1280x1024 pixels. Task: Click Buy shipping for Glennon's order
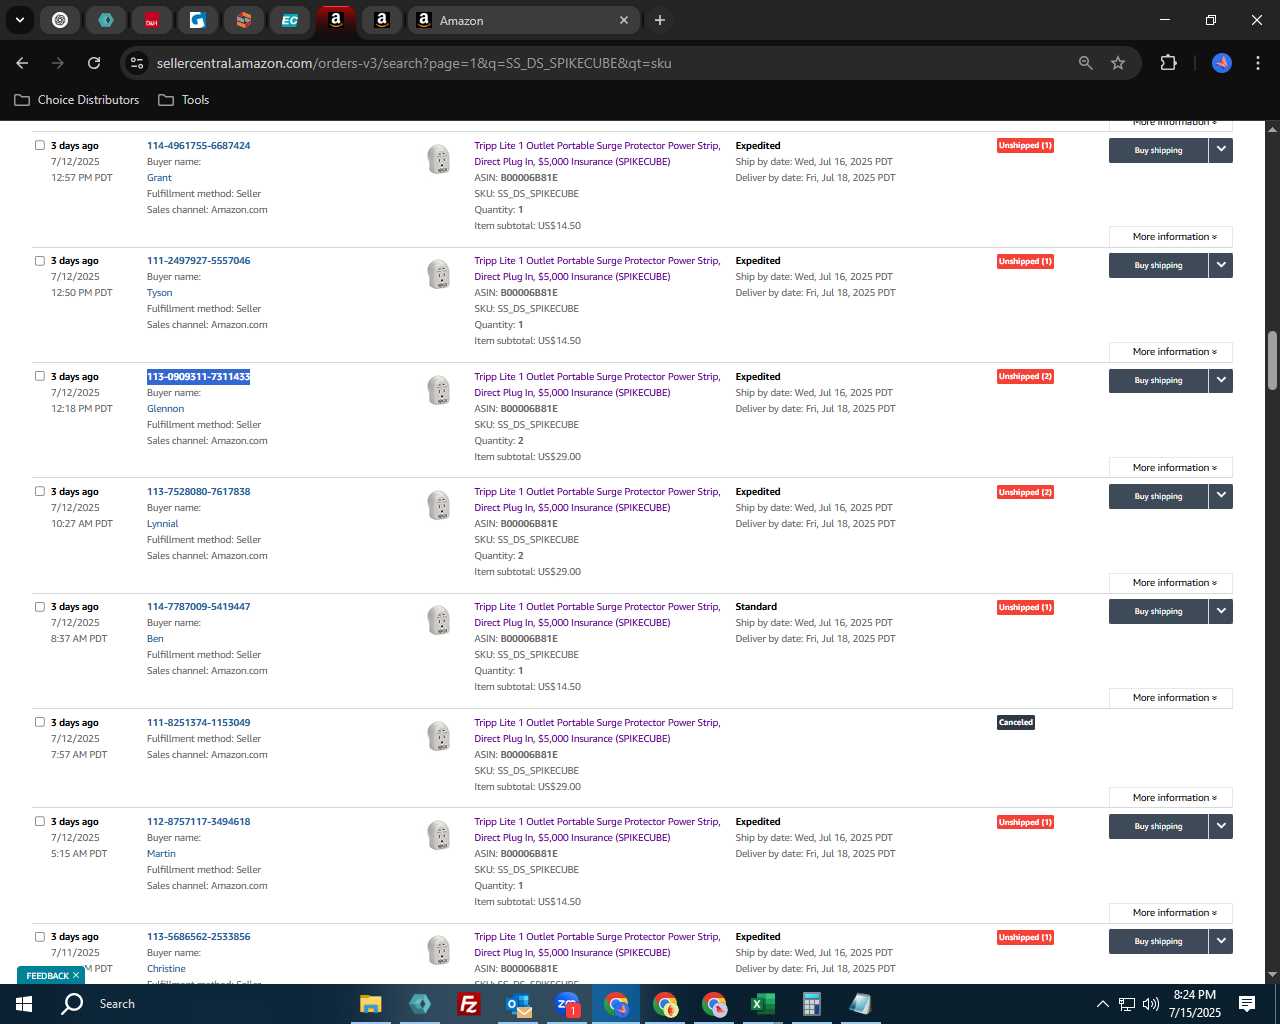pyautogui.click(x=1158, y=380)
